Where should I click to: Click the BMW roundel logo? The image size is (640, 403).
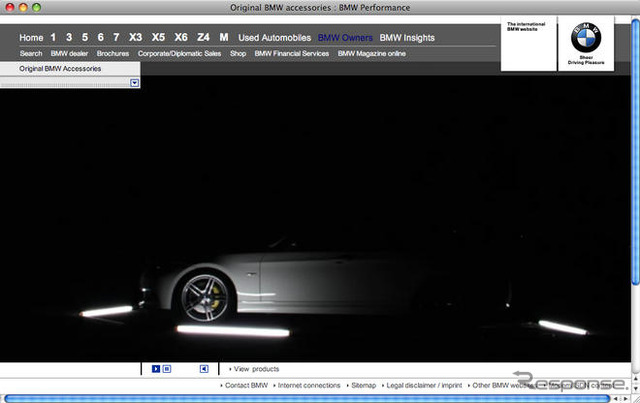pyautogui.click(x=586, y=37)
